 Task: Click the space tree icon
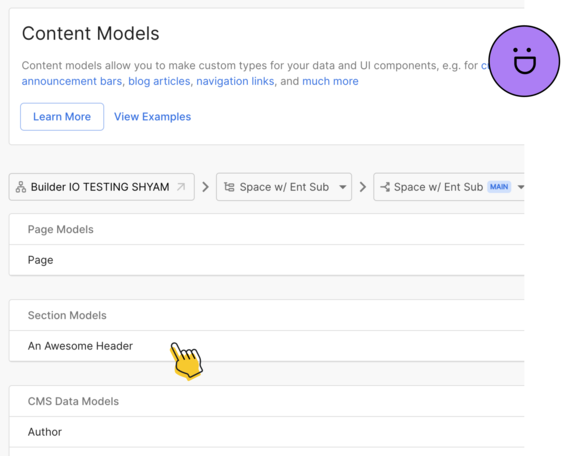pyautogui.click(x=229, y=187)
